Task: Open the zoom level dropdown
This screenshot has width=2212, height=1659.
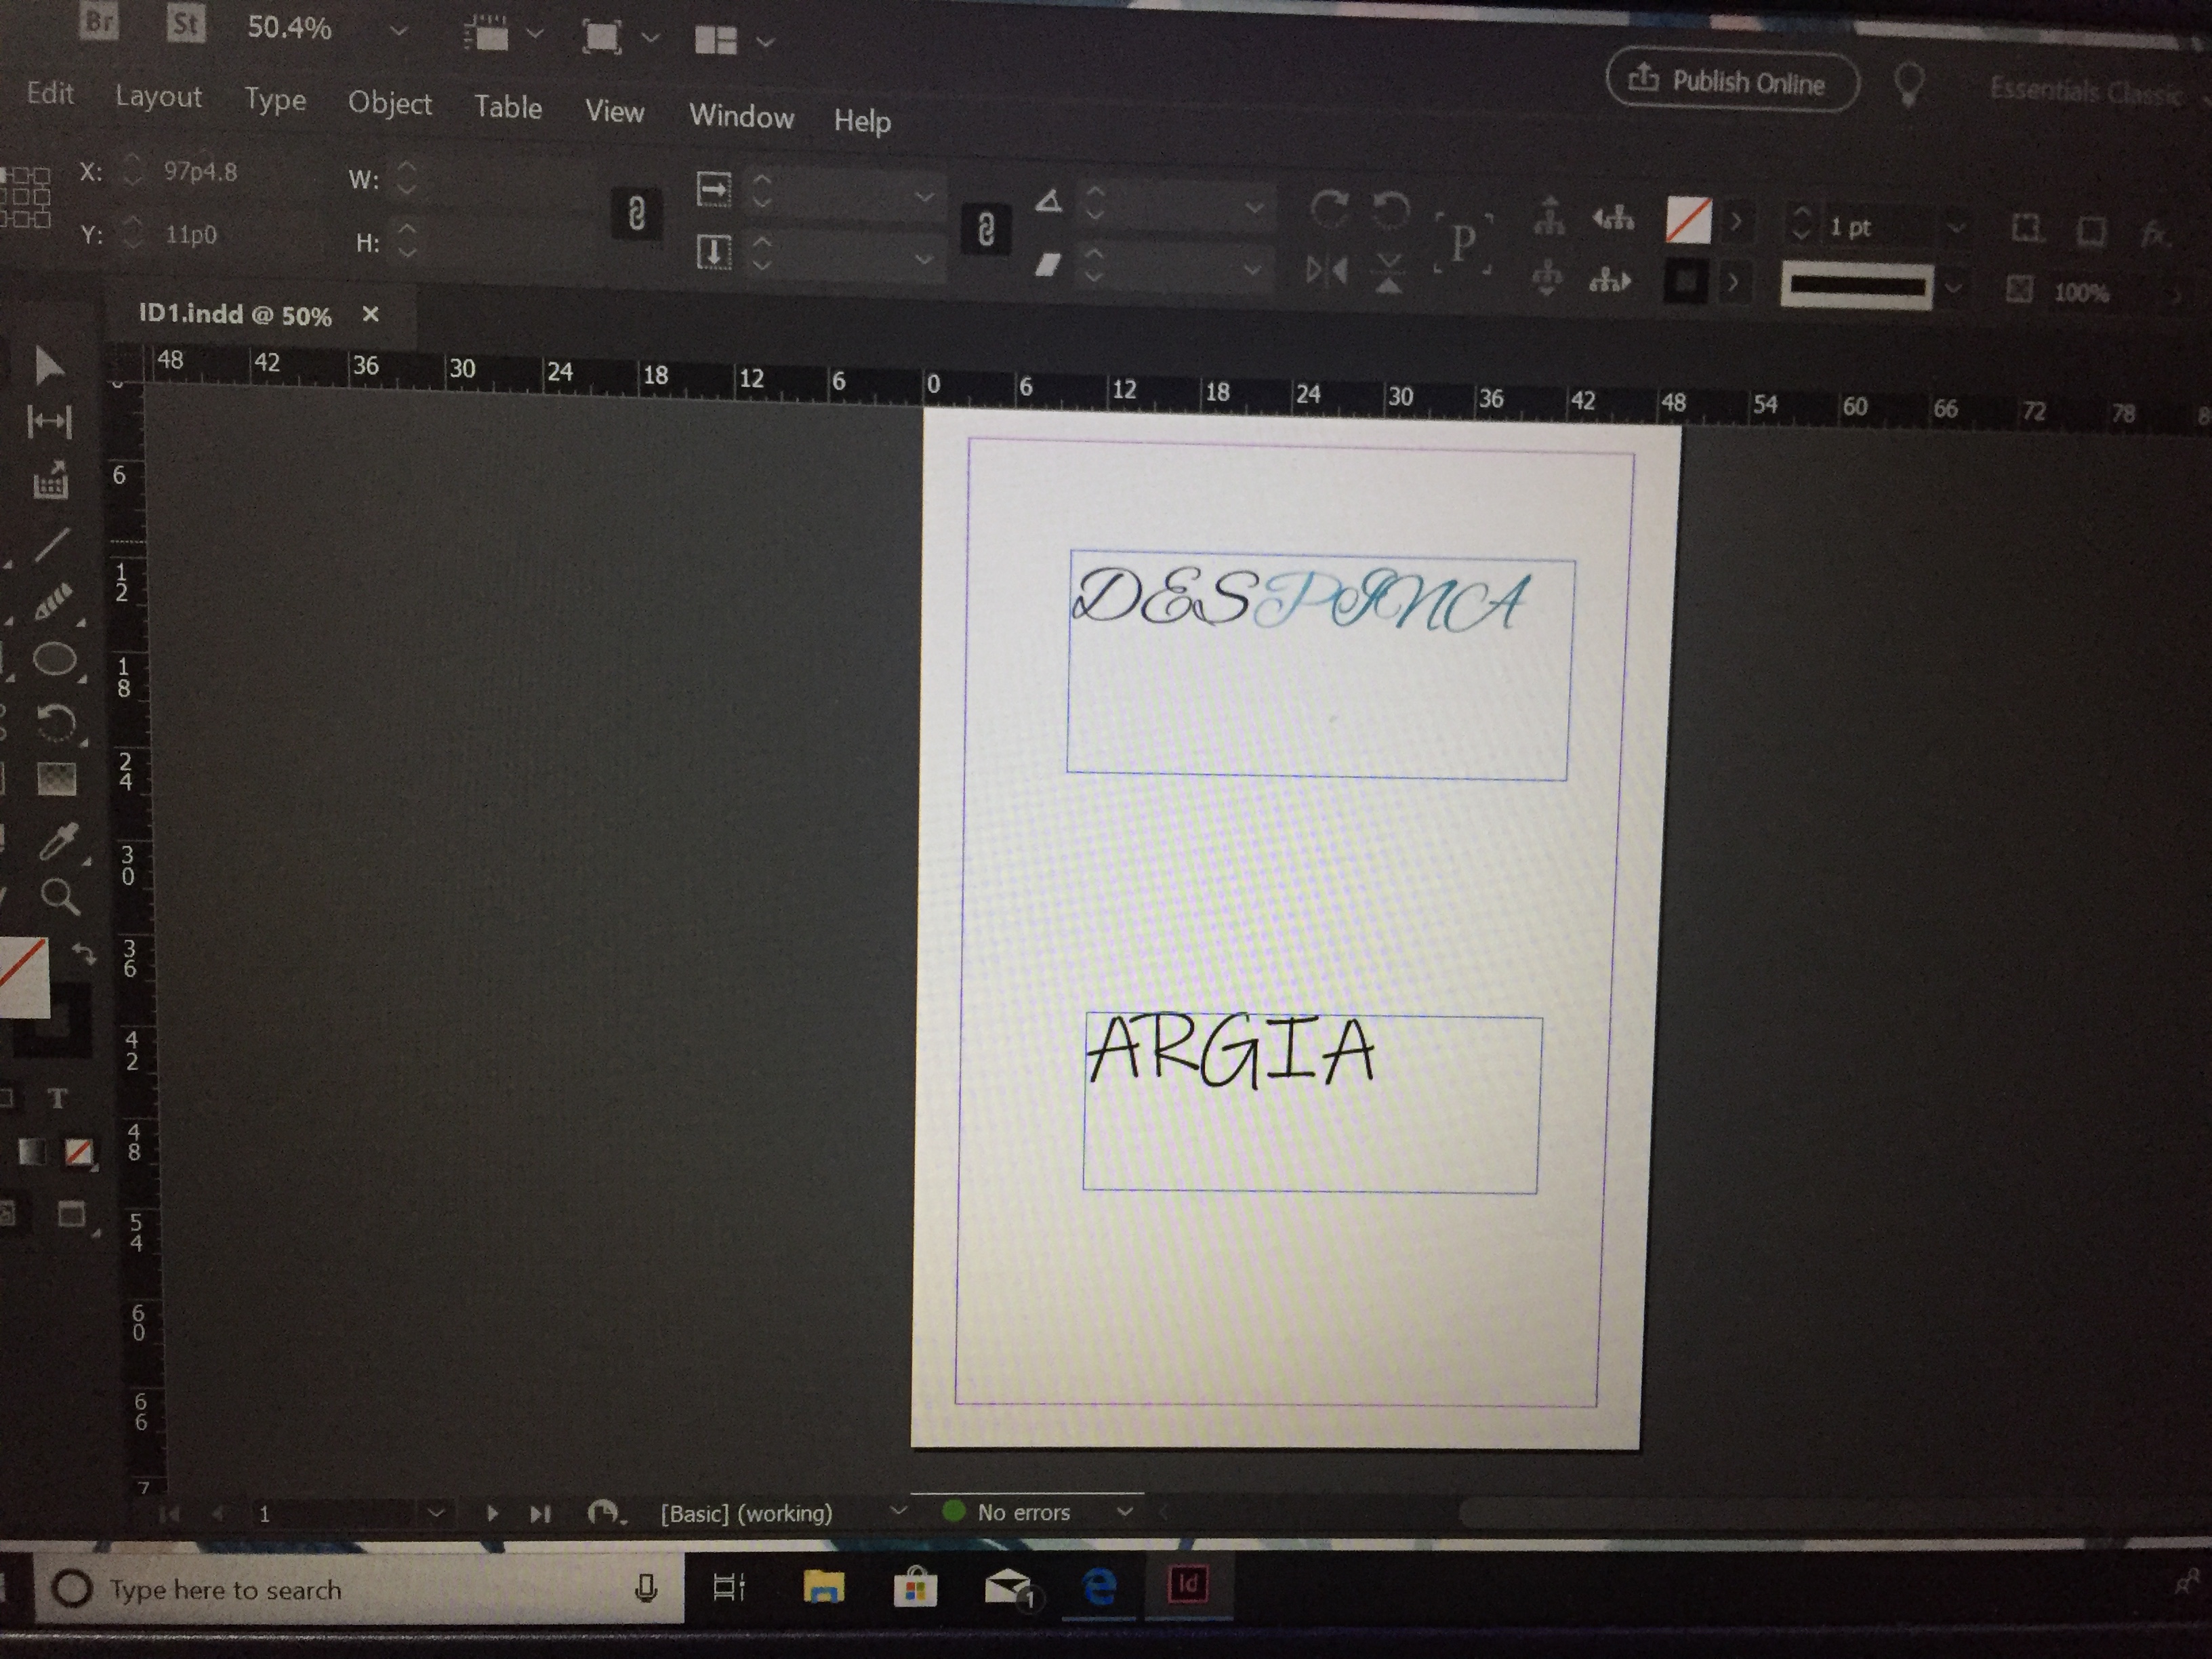Action: [398, 31]
